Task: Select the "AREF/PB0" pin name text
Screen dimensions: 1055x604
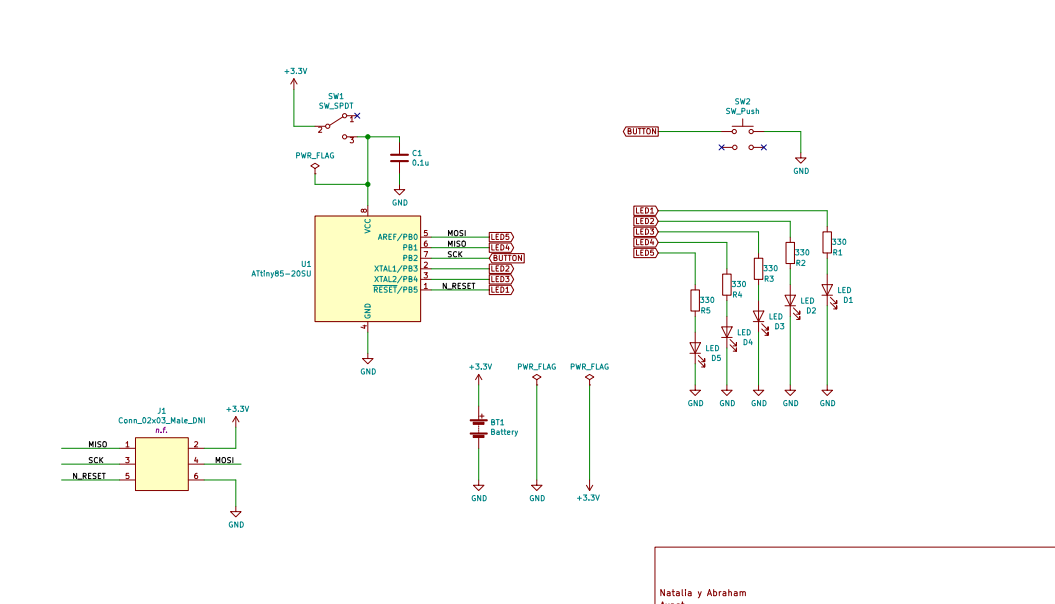Action: tap(398, 237)
